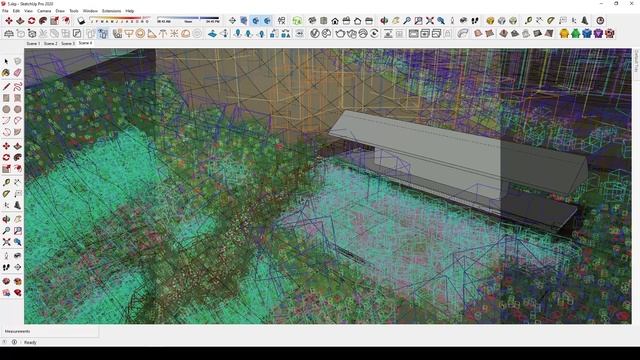
Task: Select the Rectangle drawing tool
Action: point(6,98)
